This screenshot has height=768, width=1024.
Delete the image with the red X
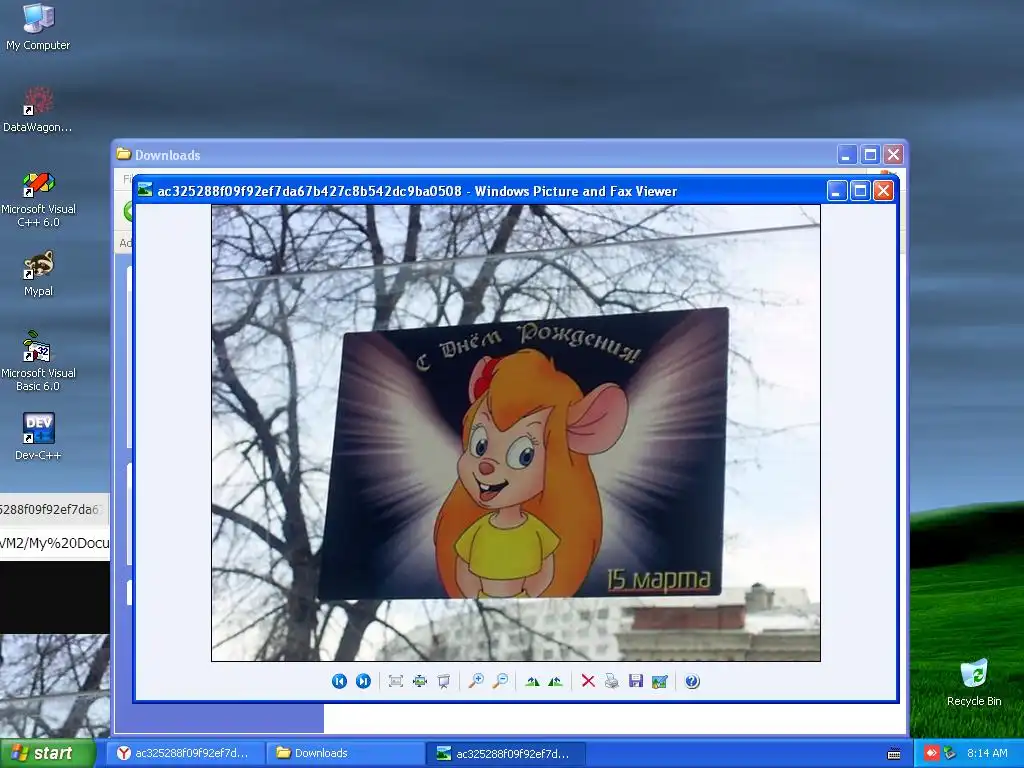tap(588, 681)
